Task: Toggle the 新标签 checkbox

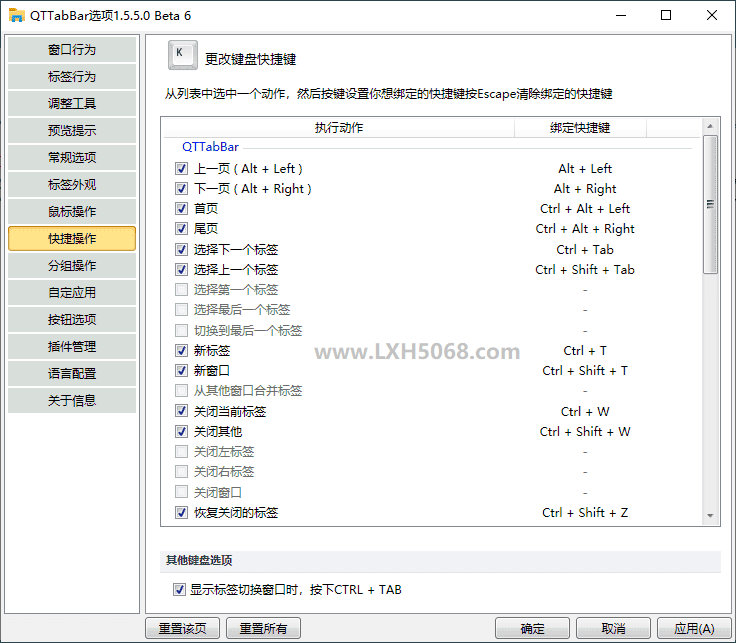Action: click(x=181, y=350)
